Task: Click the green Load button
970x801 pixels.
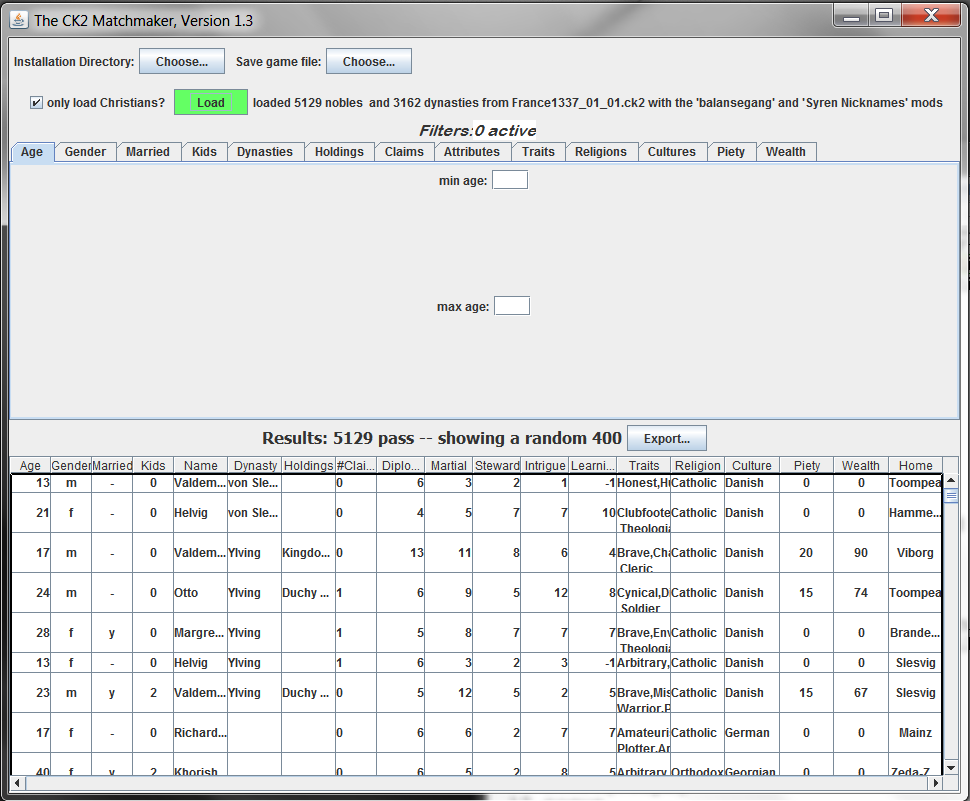Action: 210,103
